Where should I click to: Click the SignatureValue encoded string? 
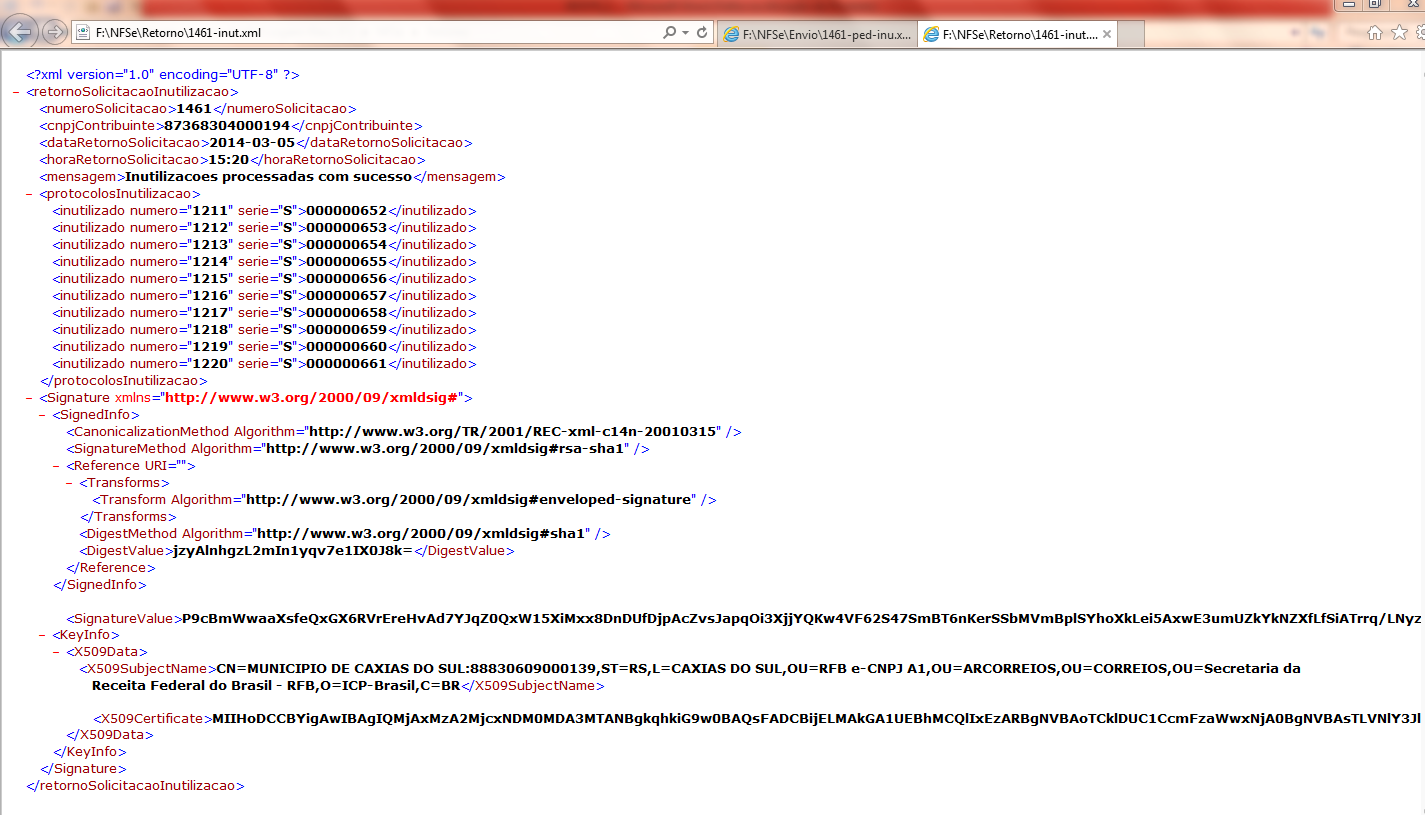(x=802, y=619)
